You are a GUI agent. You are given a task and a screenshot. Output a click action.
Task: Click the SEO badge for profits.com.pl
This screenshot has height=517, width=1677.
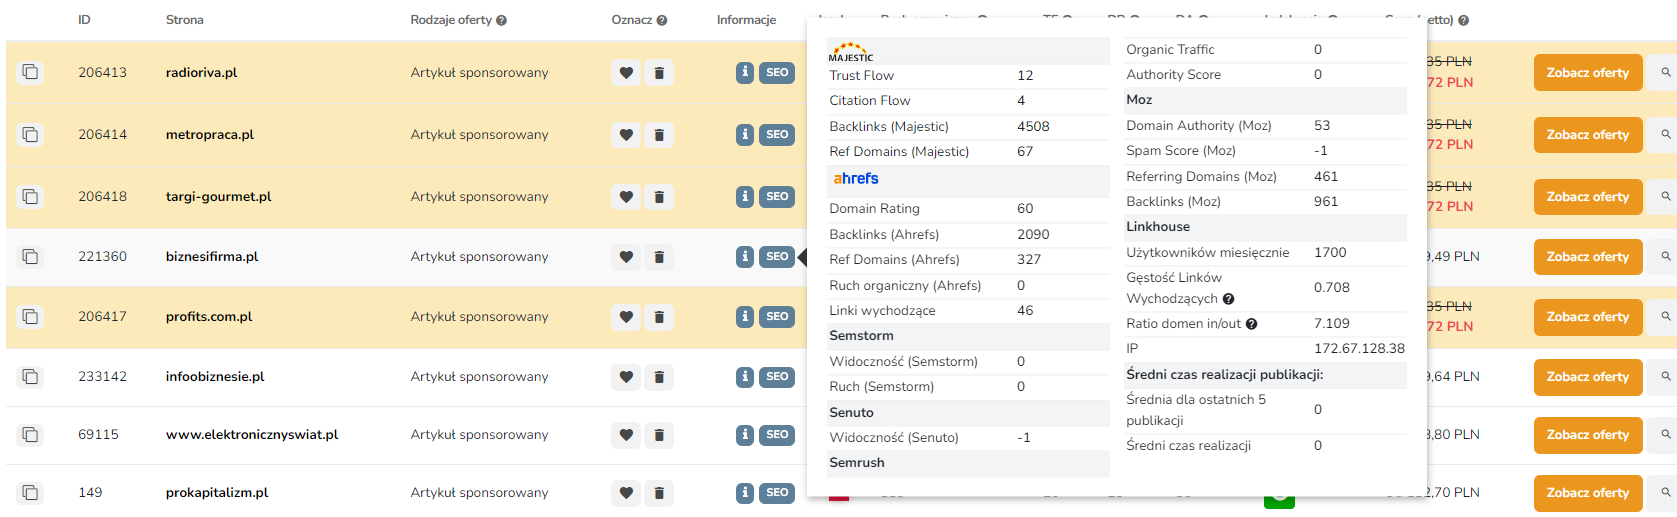tap(777, 317)
